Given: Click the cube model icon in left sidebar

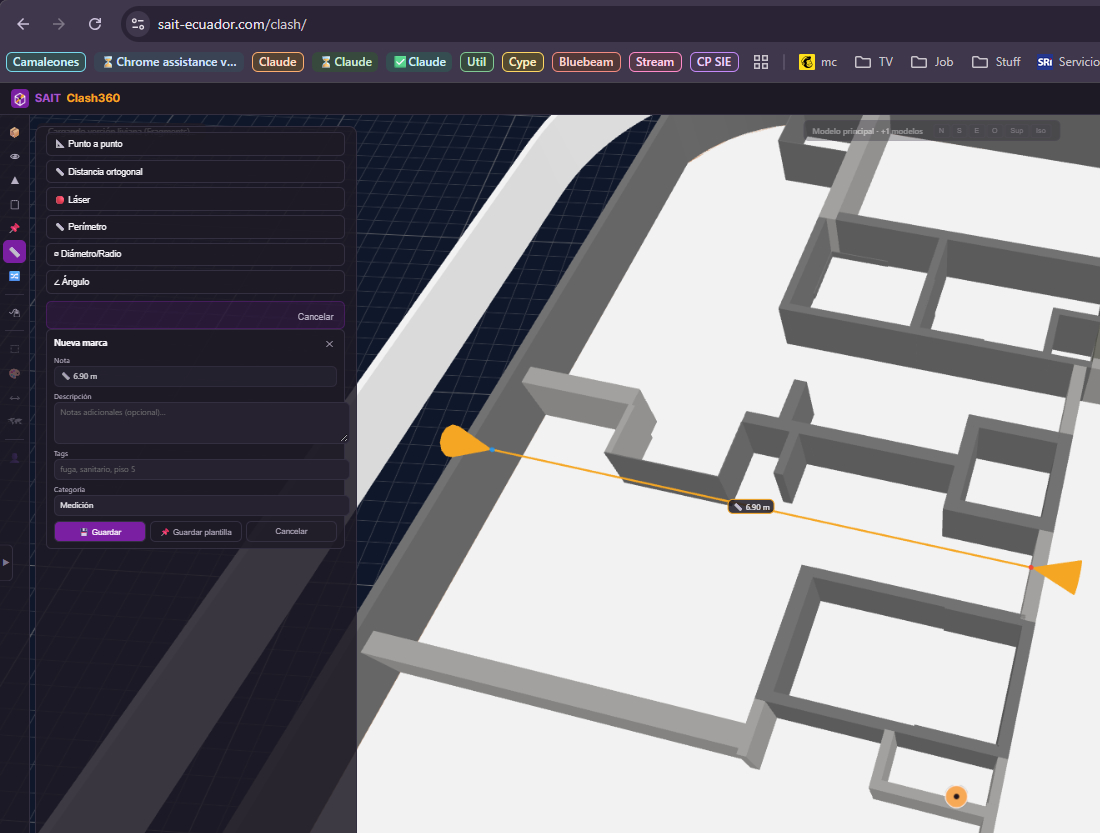Looking at the screenshot, I should pyautogui.click(x=14, y=132).
